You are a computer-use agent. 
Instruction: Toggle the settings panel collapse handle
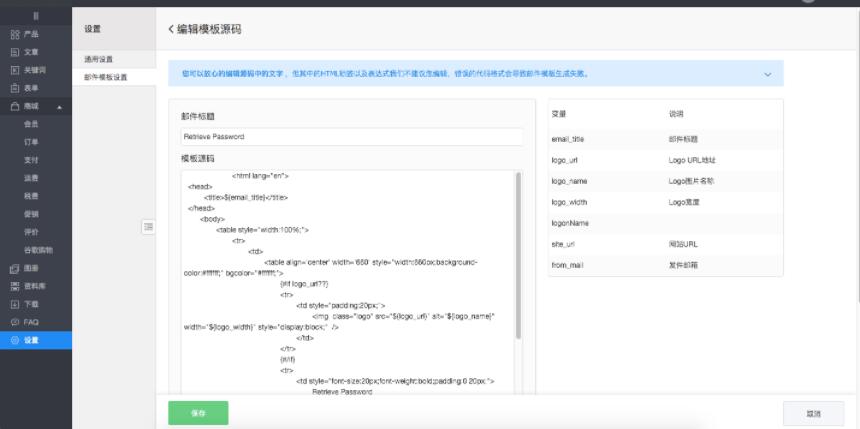148,227
